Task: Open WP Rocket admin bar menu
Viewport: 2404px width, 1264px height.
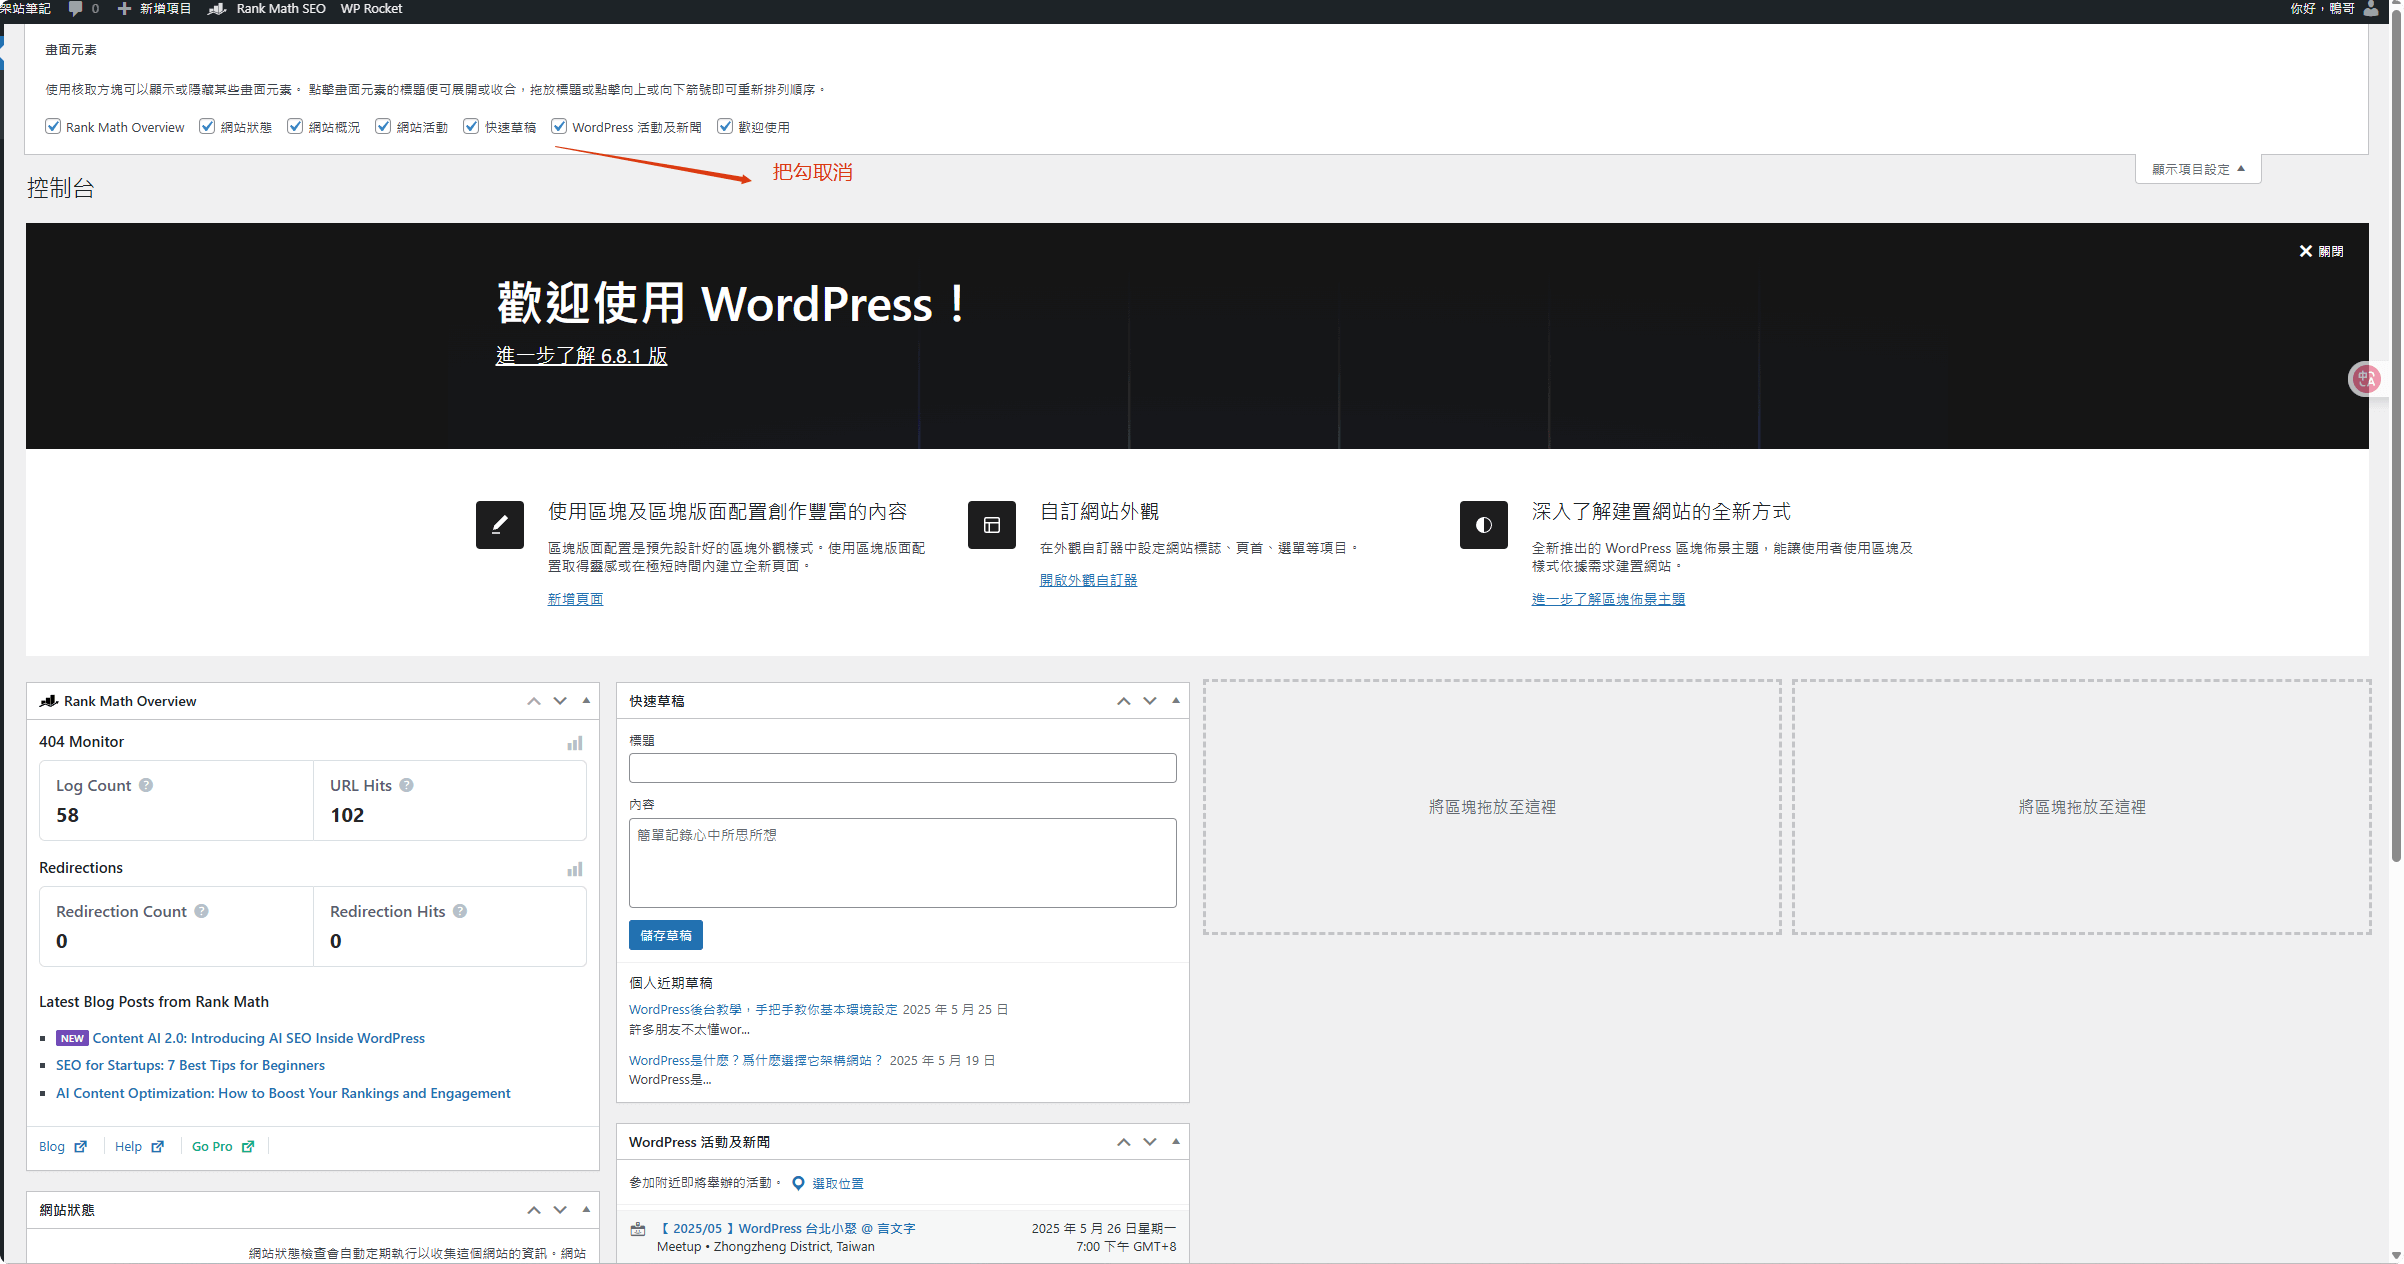Action: coord(371,9)
